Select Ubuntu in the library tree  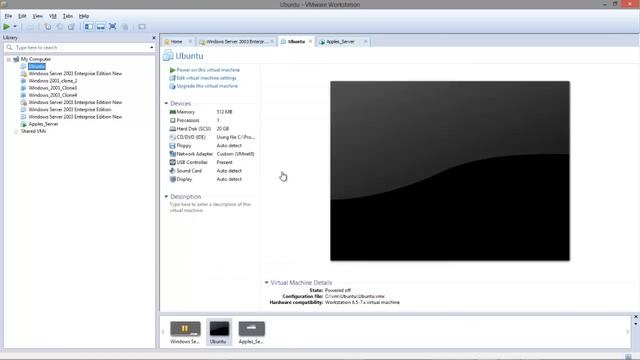(x=37, y=66)
